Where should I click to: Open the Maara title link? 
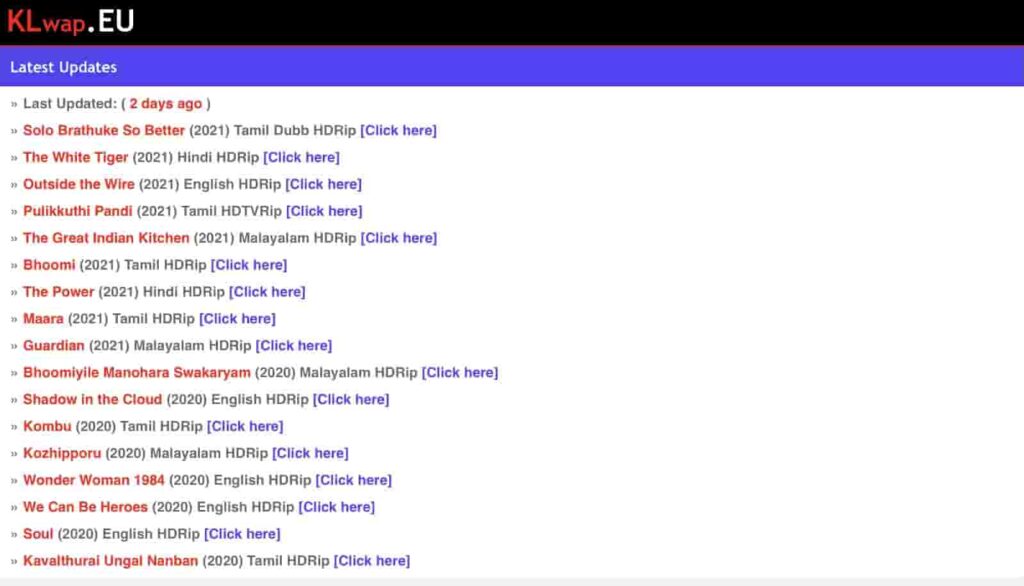coord(43,319)
